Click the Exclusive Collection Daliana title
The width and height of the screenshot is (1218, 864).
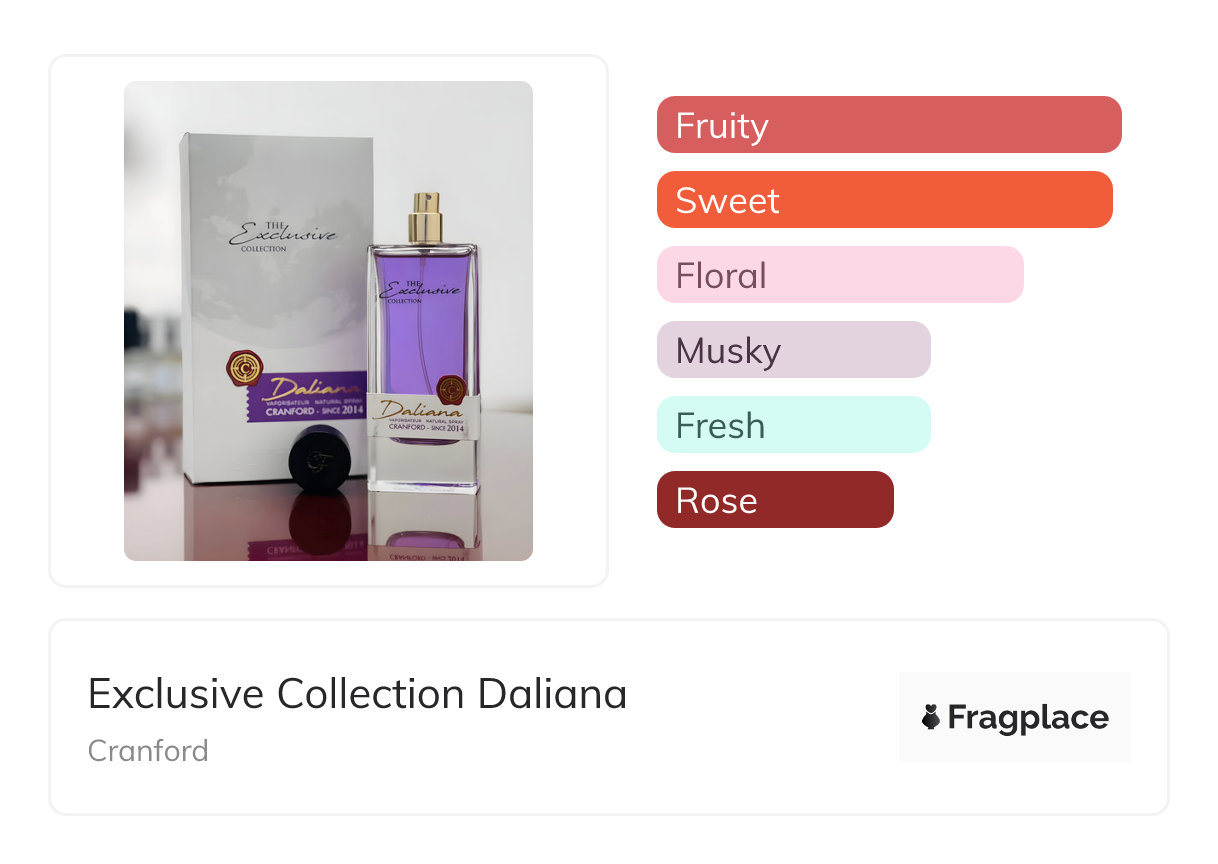(357, 694)
